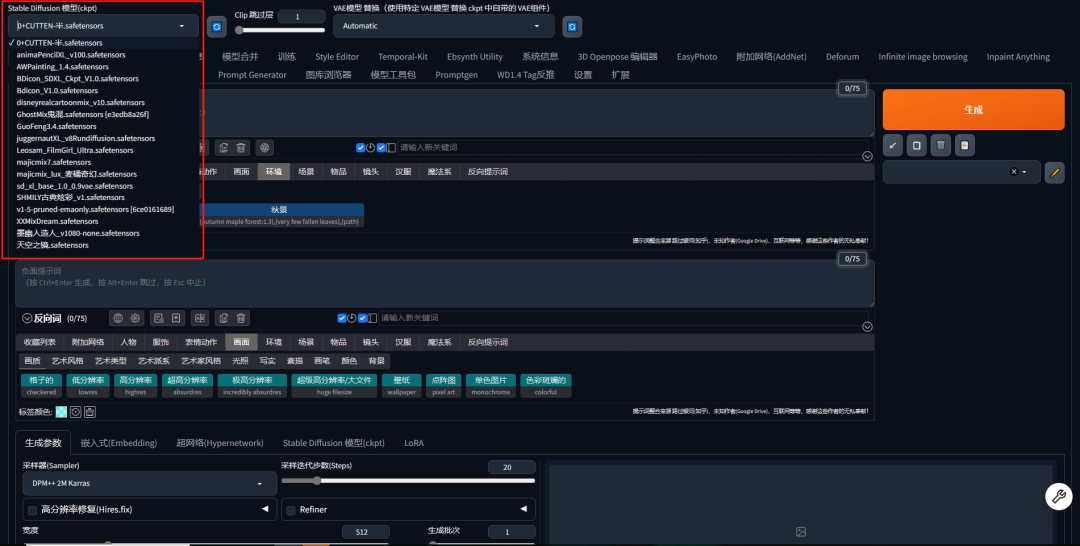Click the translate icon in the 反向词 toolbar
The height and width of the screenshot is (546, 1080).
[x=200, y=318]
